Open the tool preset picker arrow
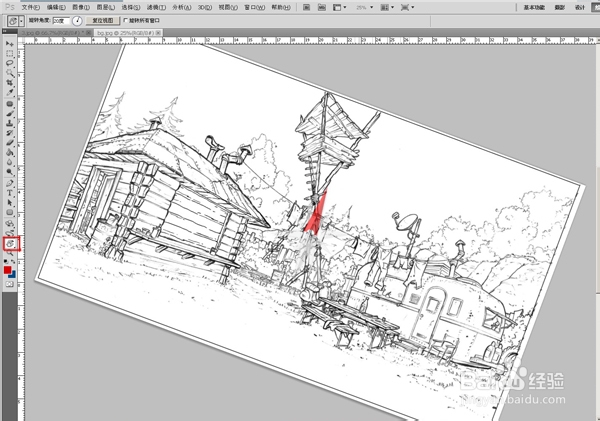This screenshot has height=421, width=600. point(21,21)
